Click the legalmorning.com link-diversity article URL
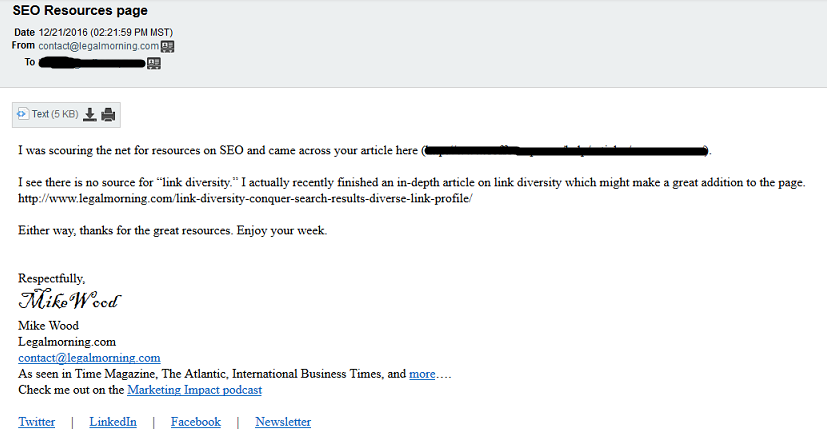This screenshot has height=444, width=827. pyautogui.click(x=244, y=198)
